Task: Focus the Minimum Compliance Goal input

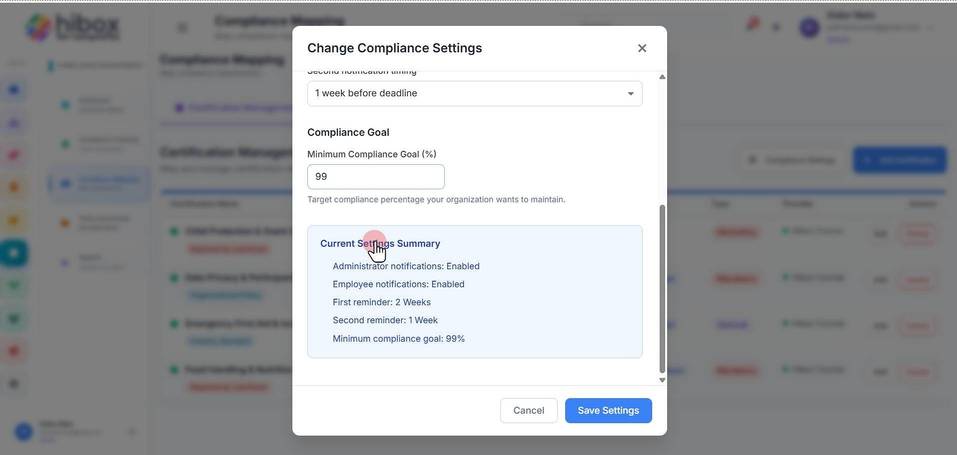Action: (375, 177)
